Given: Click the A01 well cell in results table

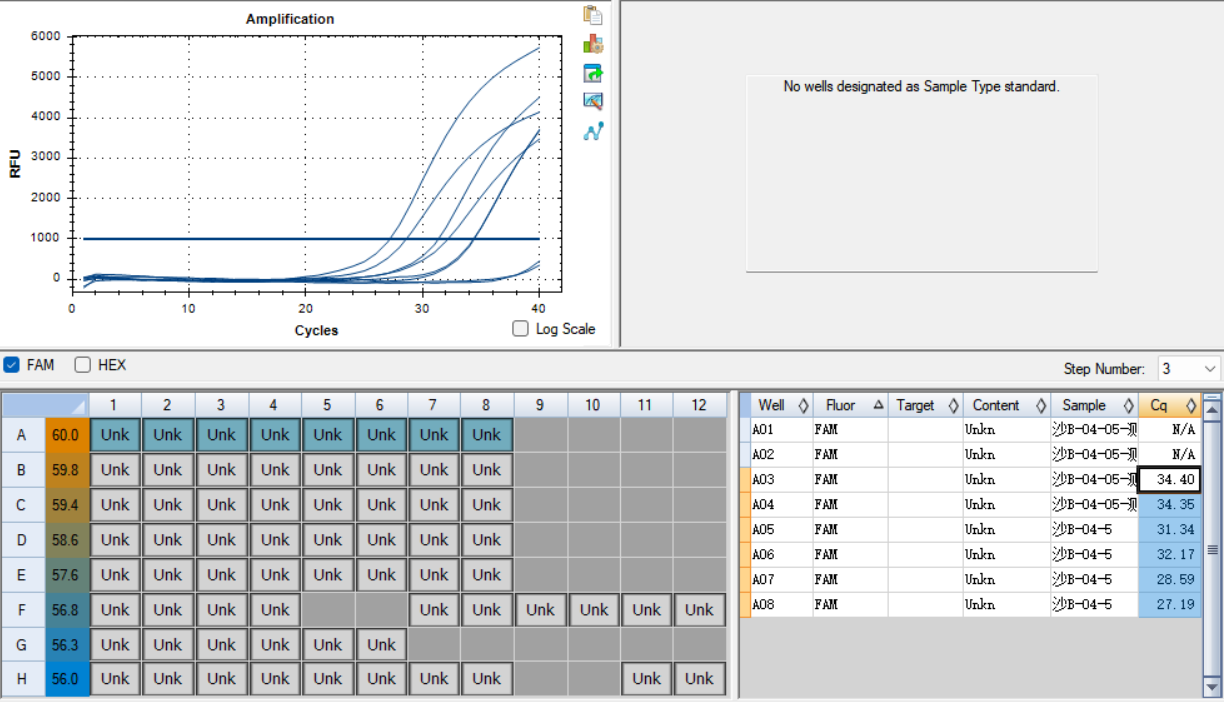Looking at the screenshot, I should [x=781, y=430].
